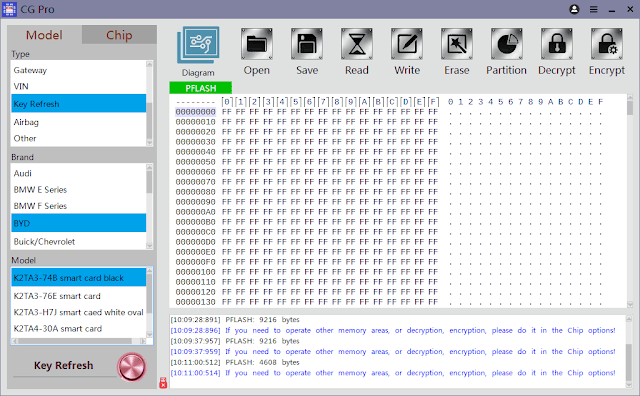Viewport: 640px width, 396px height.
Task: Click the Write icon
Action: pyautogui.click(x=407, y=44)
